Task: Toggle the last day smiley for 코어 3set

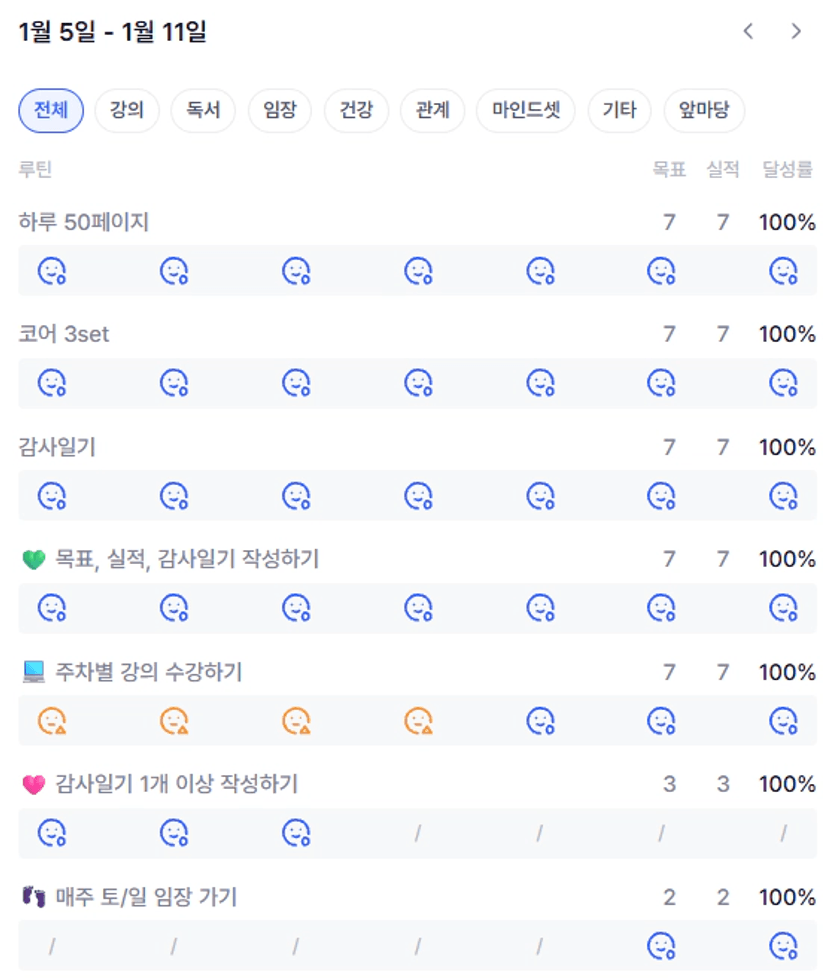Action: 783,383
